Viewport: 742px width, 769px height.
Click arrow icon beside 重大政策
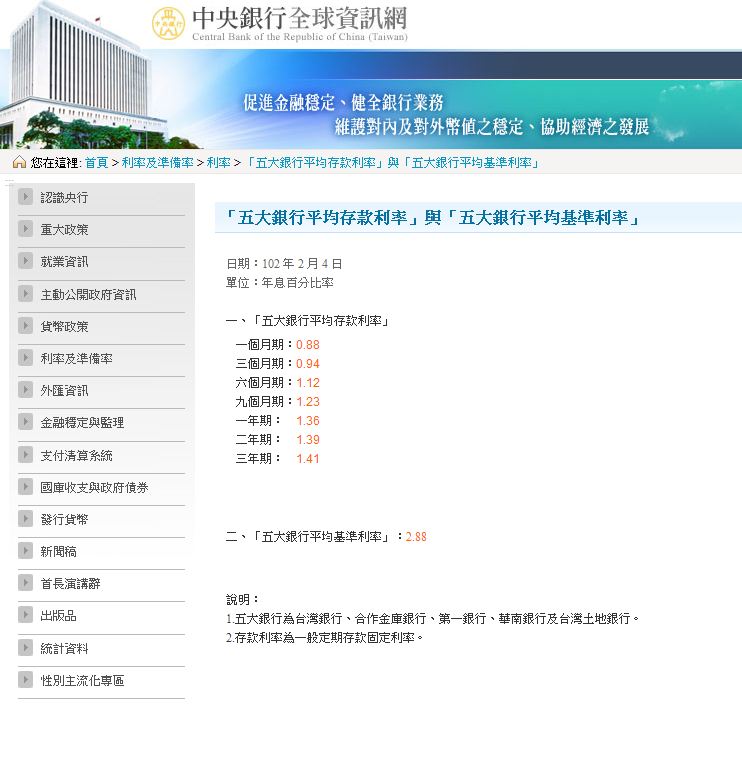[x=25, y=229]
